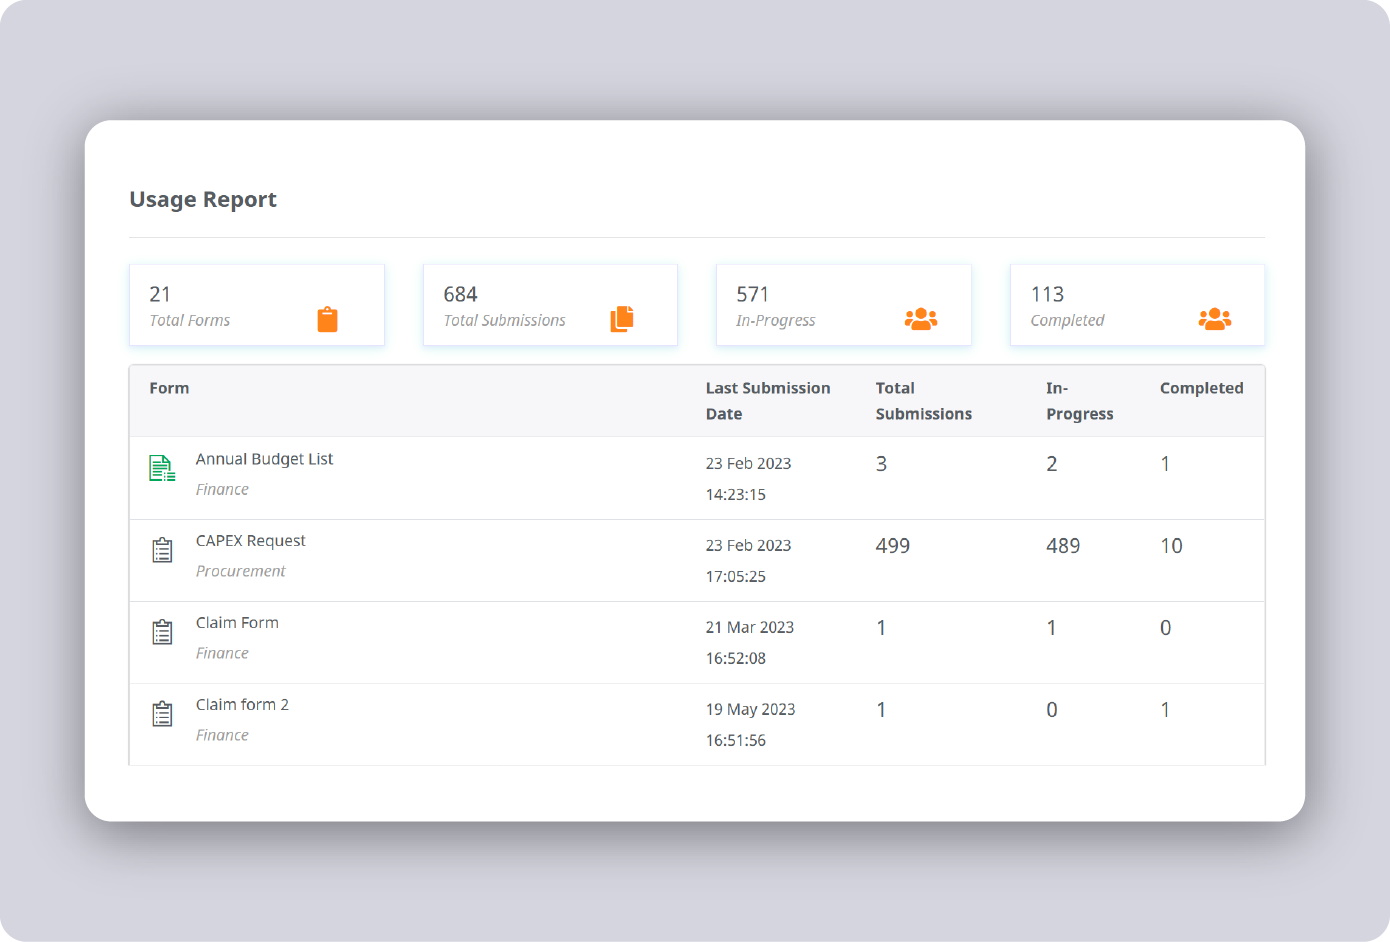Click the green document icon beside Annual Budget List

tap(162, 467)
